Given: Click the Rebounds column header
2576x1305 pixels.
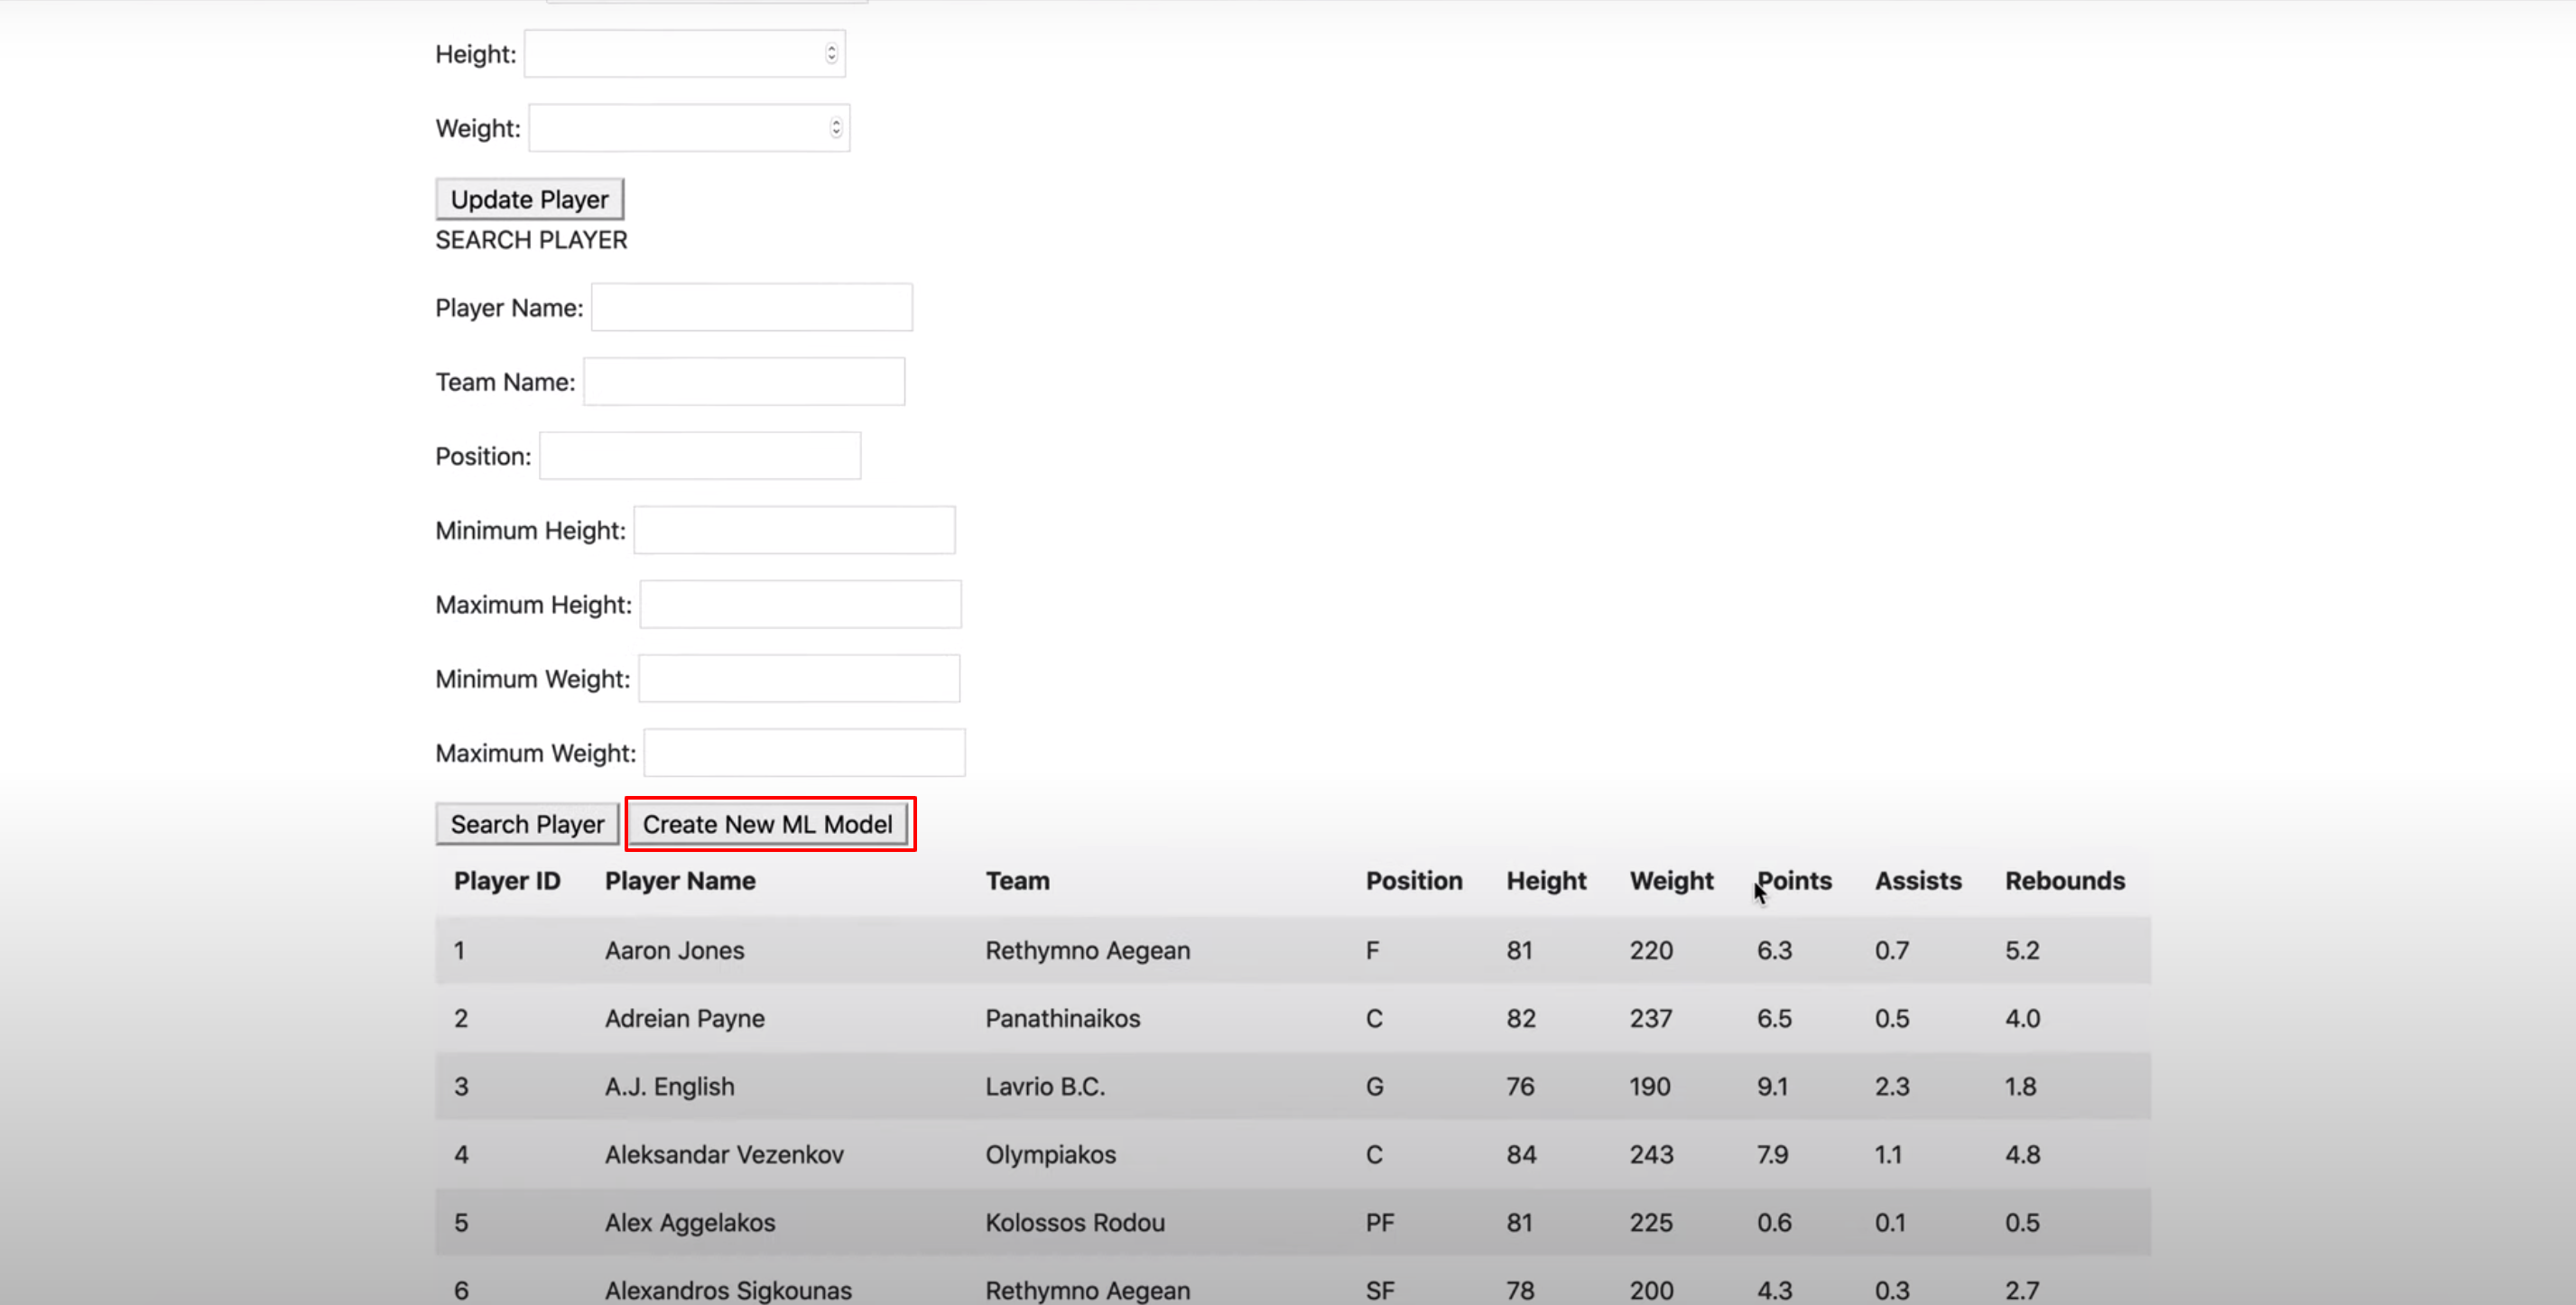Looking at the screenshot, I should tap(2064, 881).
